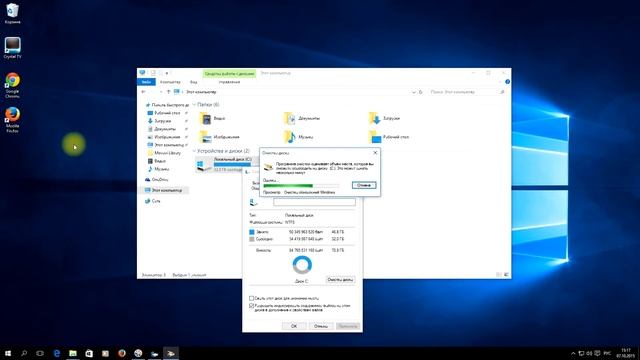Open the Музыка folder in Explorer
The height and width of the screenshot is (360, 640).
tap(299, 137)
